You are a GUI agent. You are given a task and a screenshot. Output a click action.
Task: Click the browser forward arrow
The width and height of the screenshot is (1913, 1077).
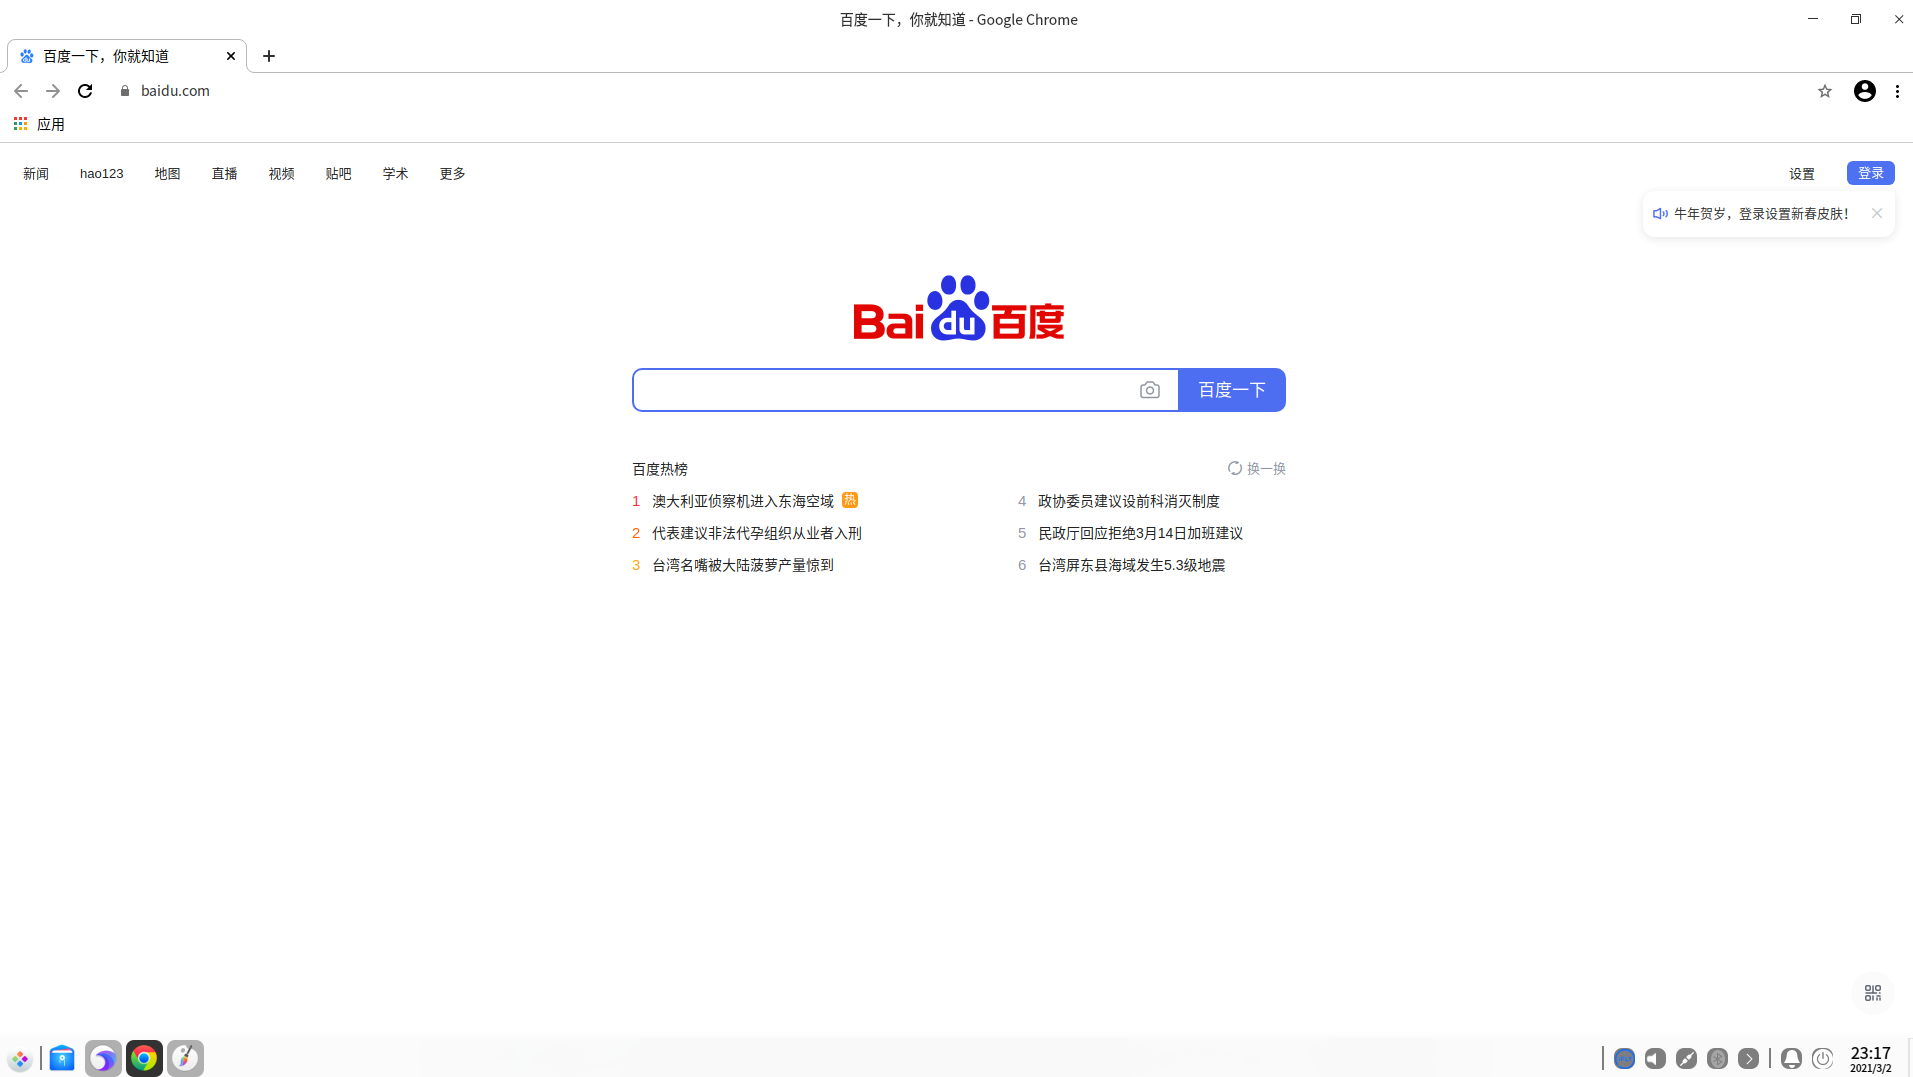point(53,91)
